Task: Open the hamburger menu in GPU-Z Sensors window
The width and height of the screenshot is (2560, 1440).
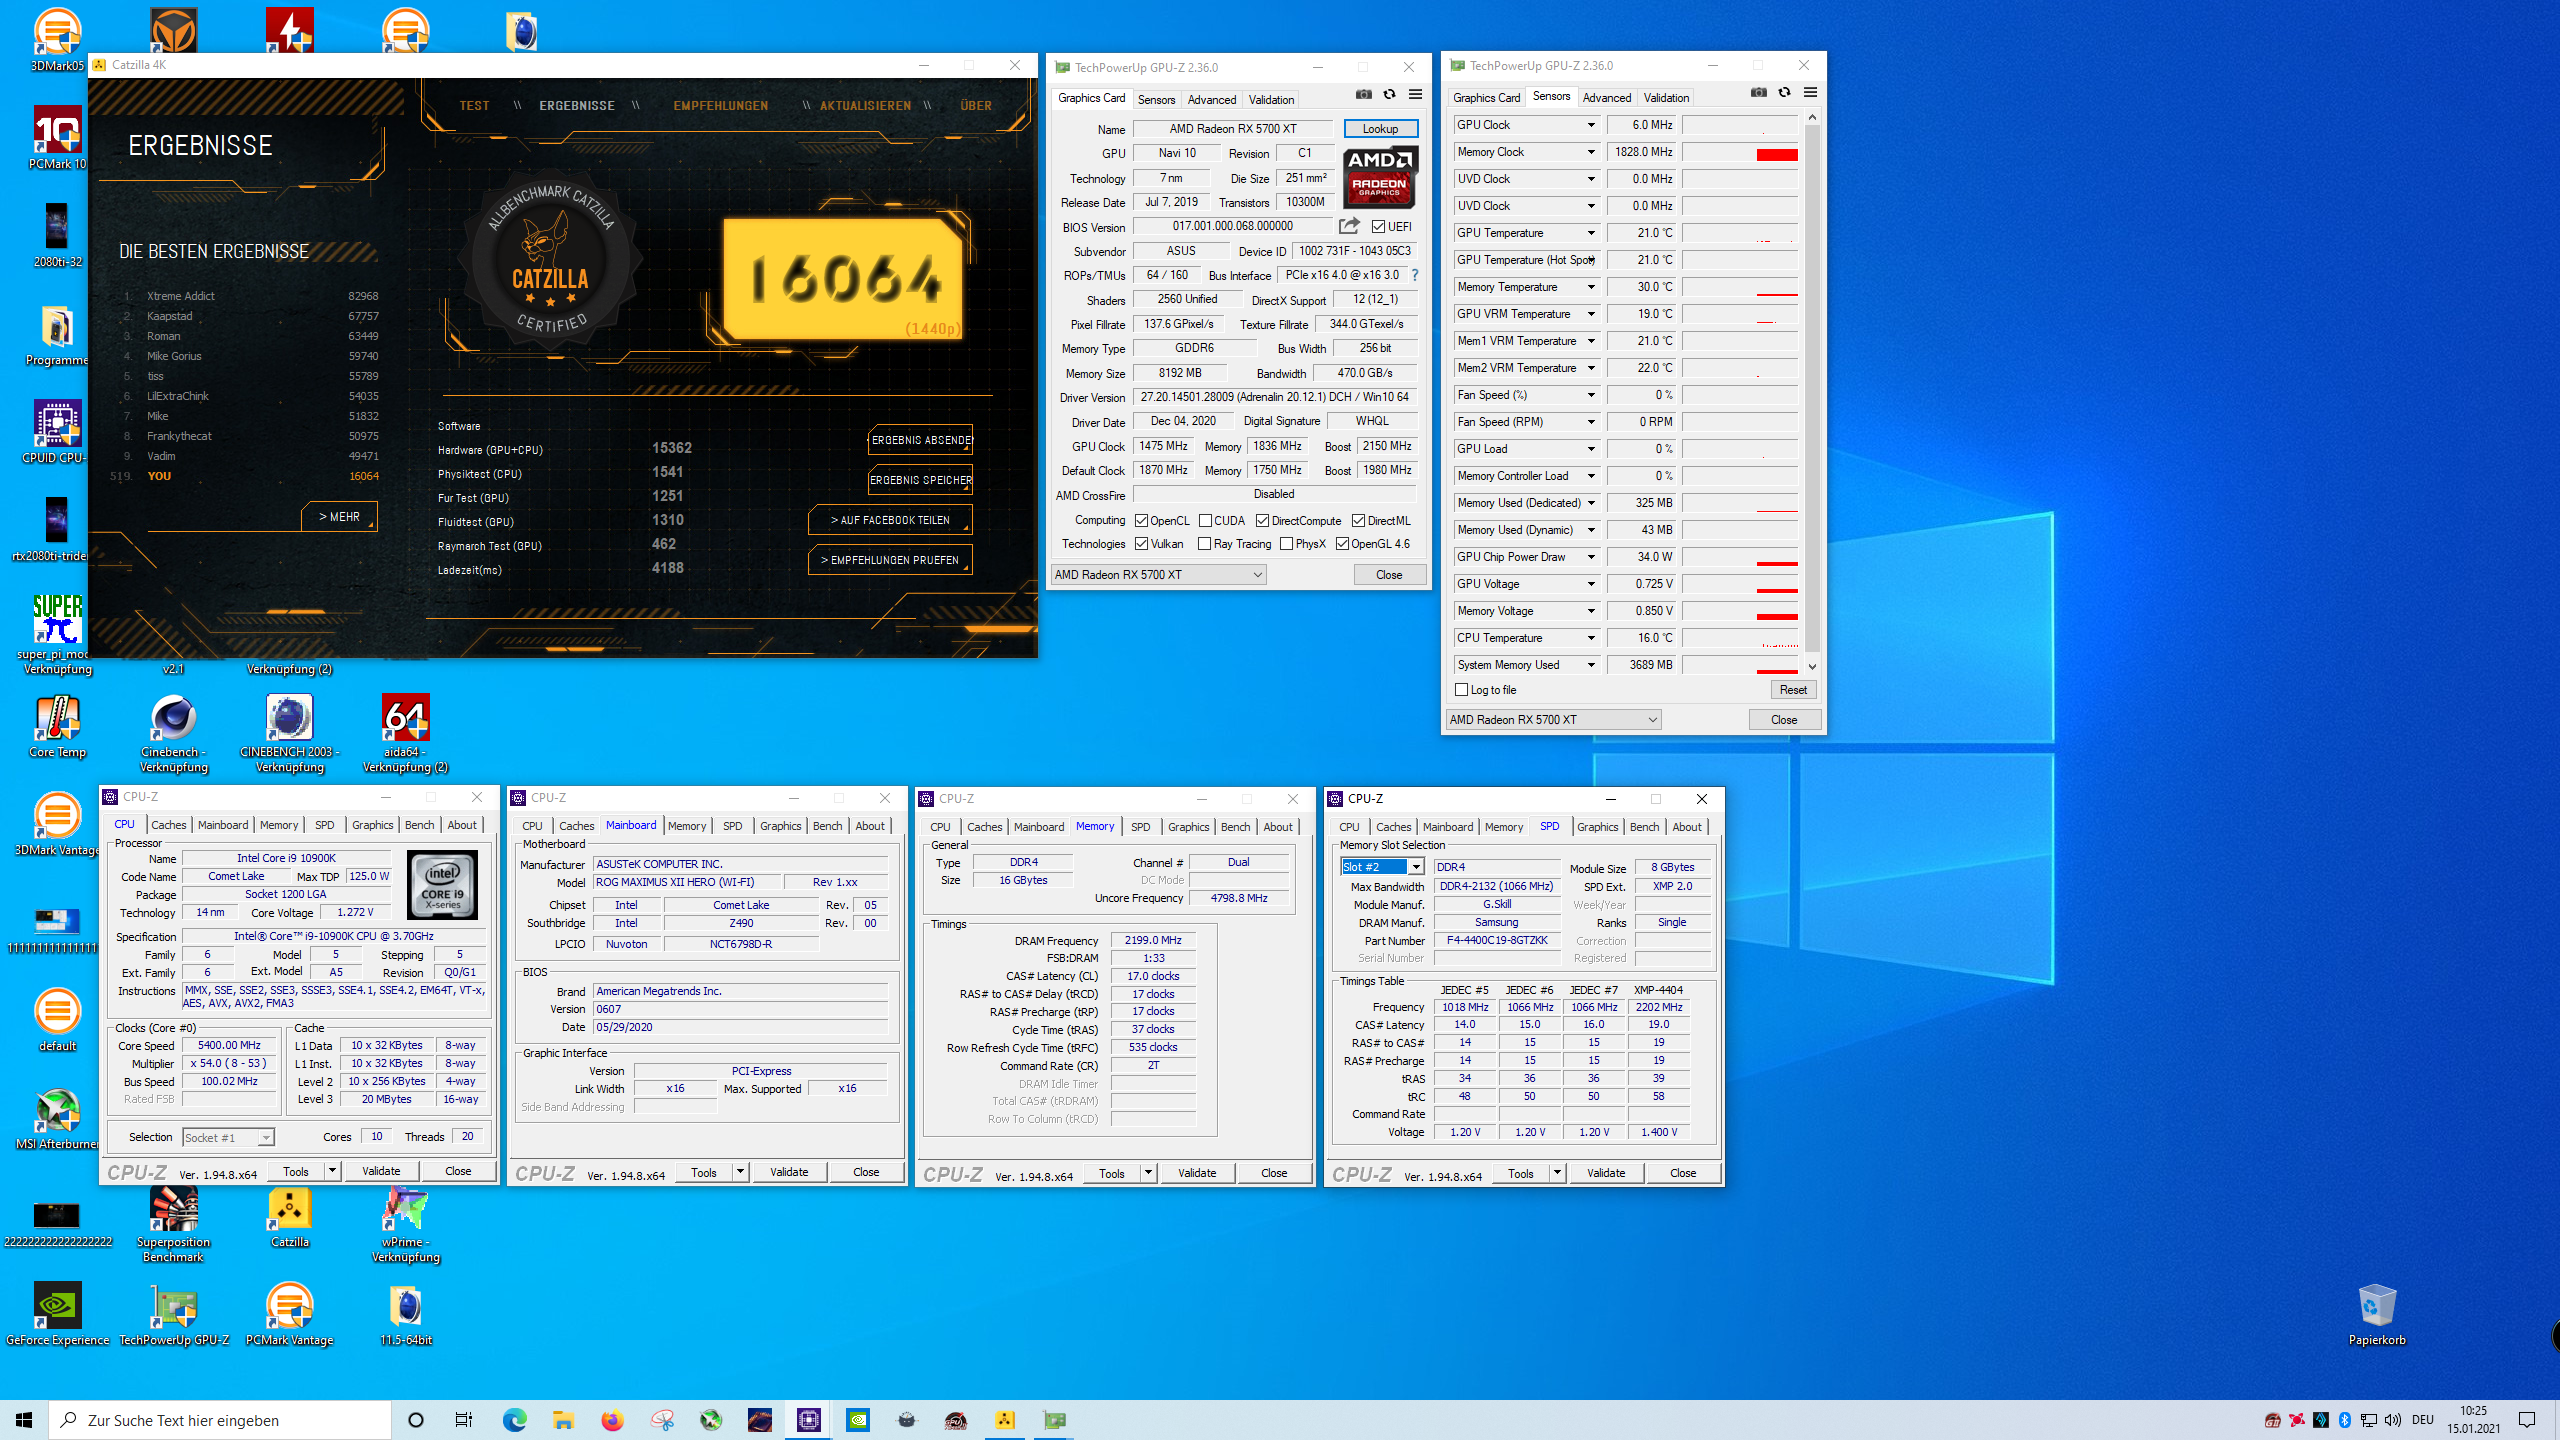Action: pyautogui.click(x=1810, y=93)
